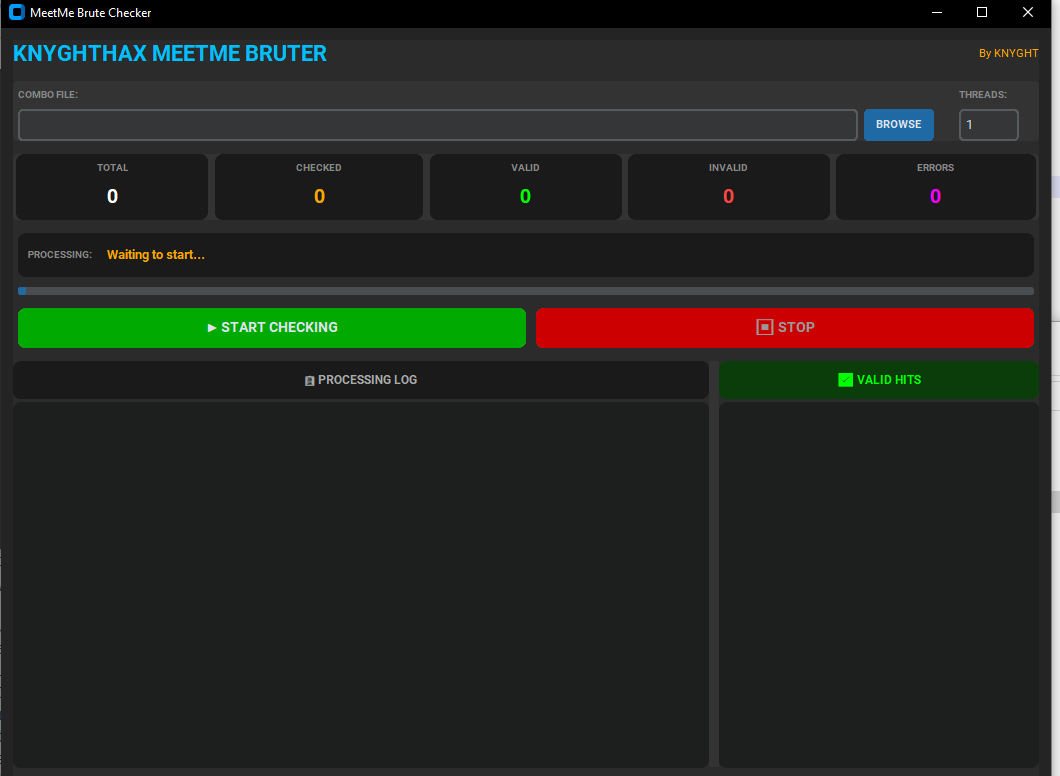Click the clipboard icon beside Processing Log
The image size is (1060, 776).
click(x=310, y=381)
